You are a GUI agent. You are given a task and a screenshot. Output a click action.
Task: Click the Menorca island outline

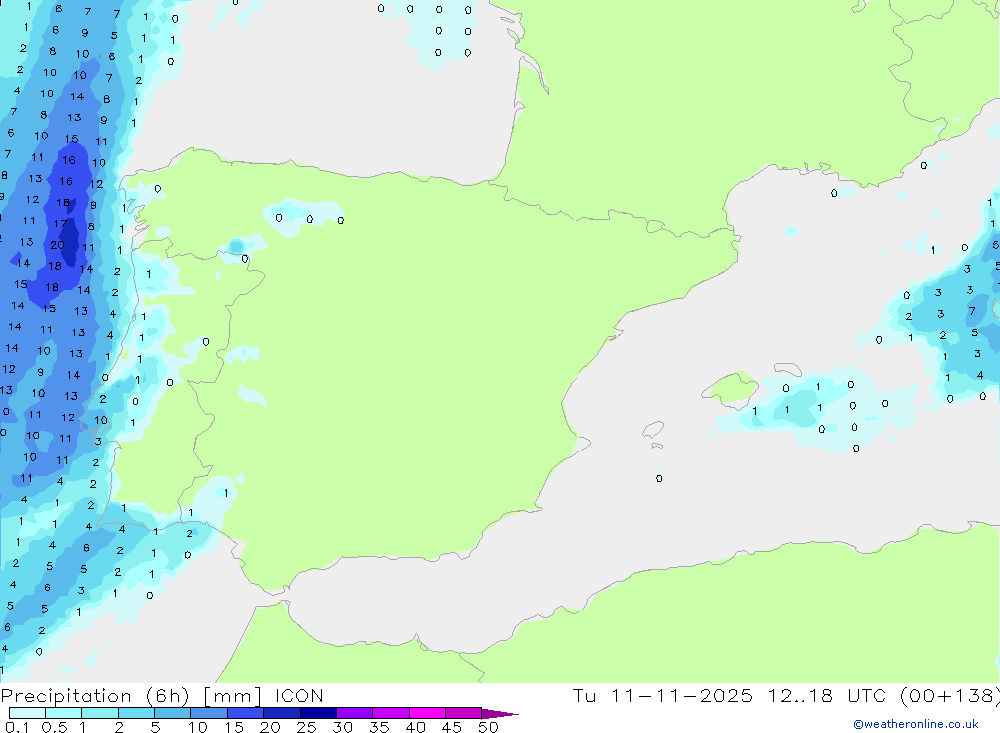[788, 369]
